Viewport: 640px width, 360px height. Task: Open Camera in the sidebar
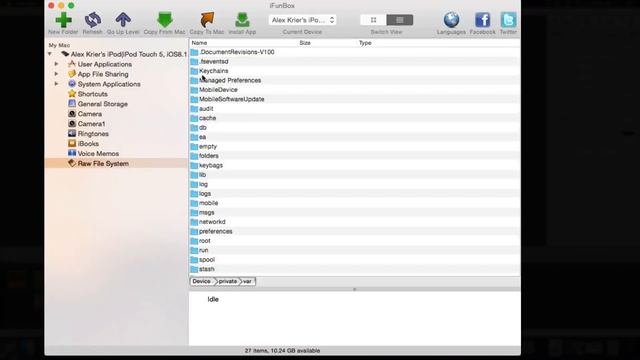pyautogui.click(x=89, y=114)
